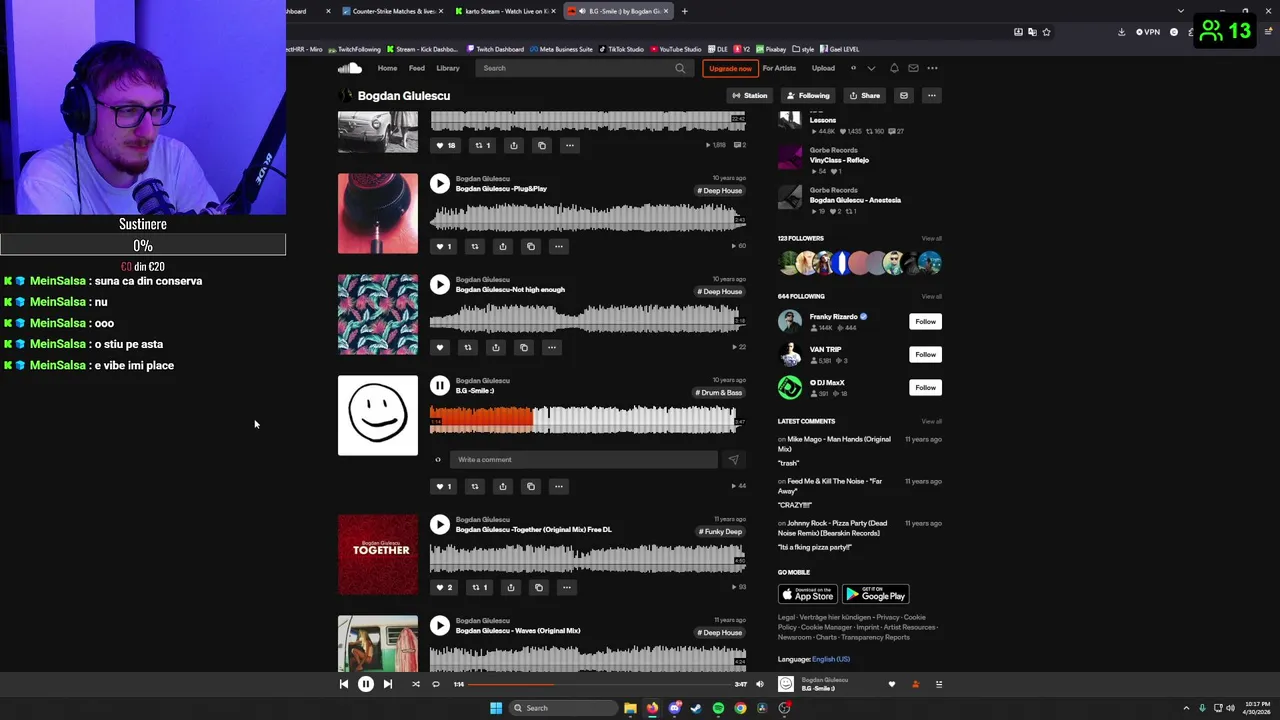The width and height of the screenshot is (1280, 720).
Task: Open the next-up queue in player bar
Action: click(x=939, y=684)
